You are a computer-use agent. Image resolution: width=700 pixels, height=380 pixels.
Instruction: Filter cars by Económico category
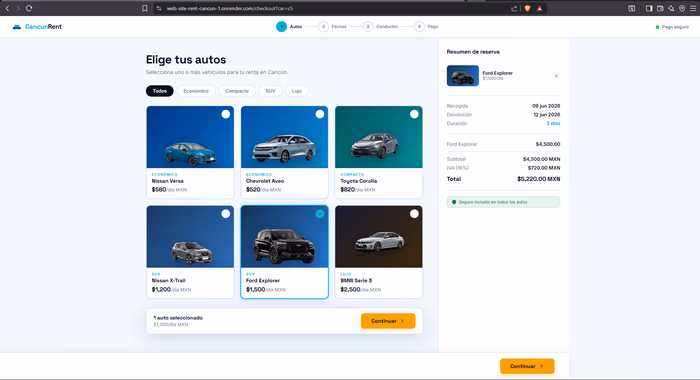[196, 91]
